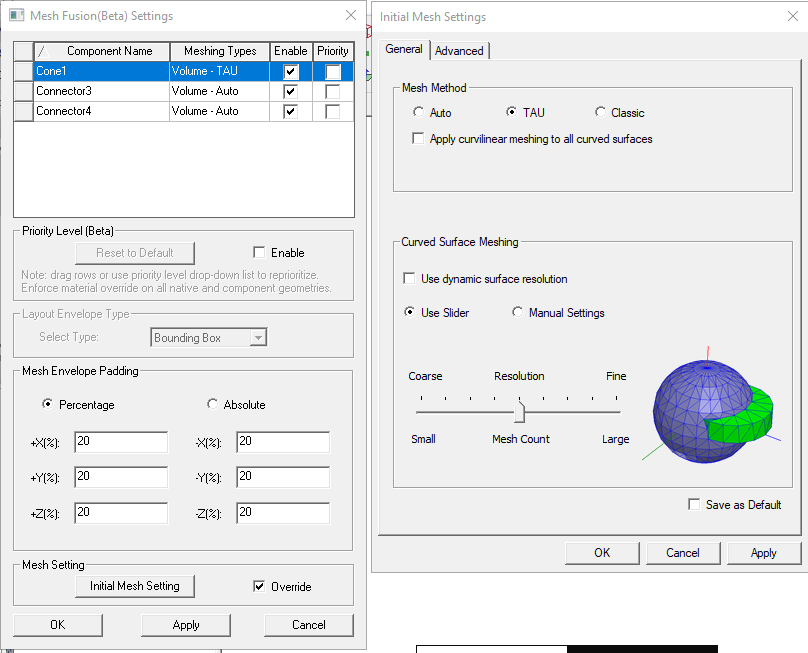Click Reset to Default button
808x653 pixels.
click(135, 253)
